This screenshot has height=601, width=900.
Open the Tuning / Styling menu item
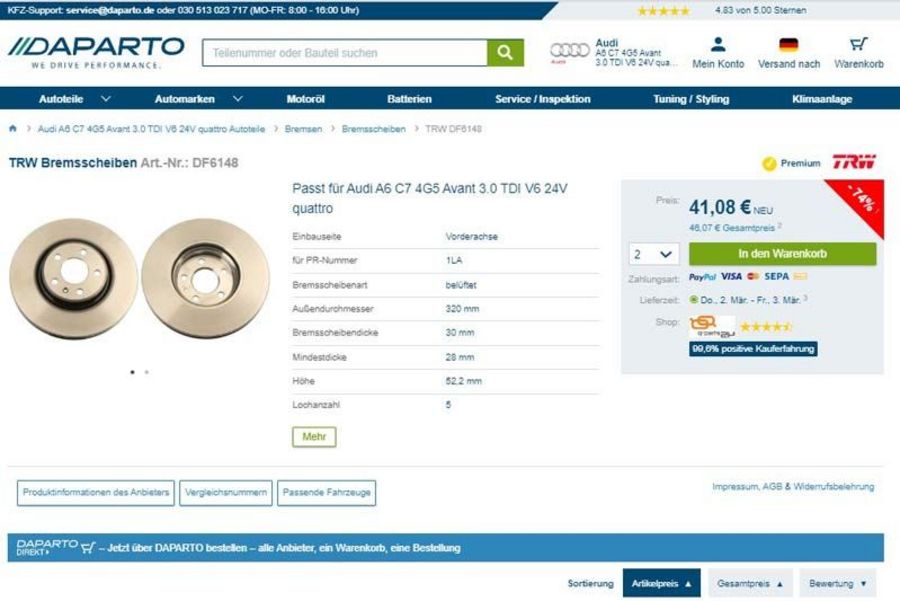691,99
